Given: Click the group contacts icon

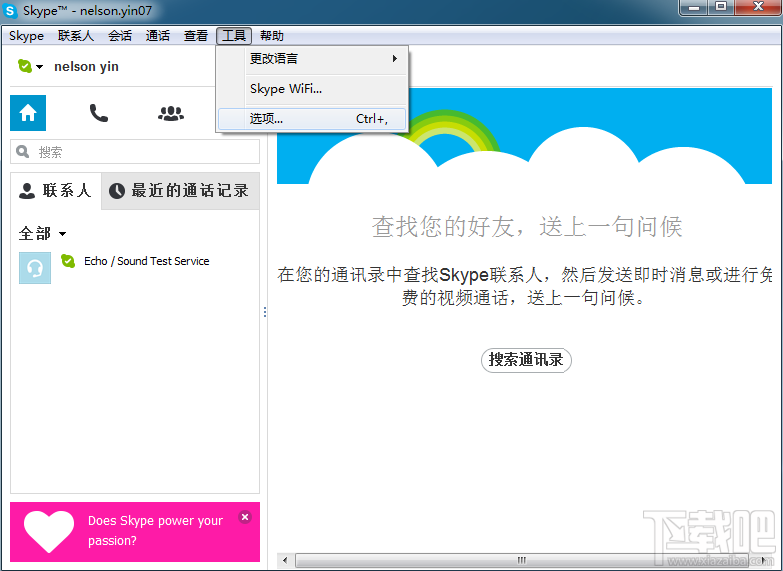Looking at the screenshot, I should pos(171,113).
